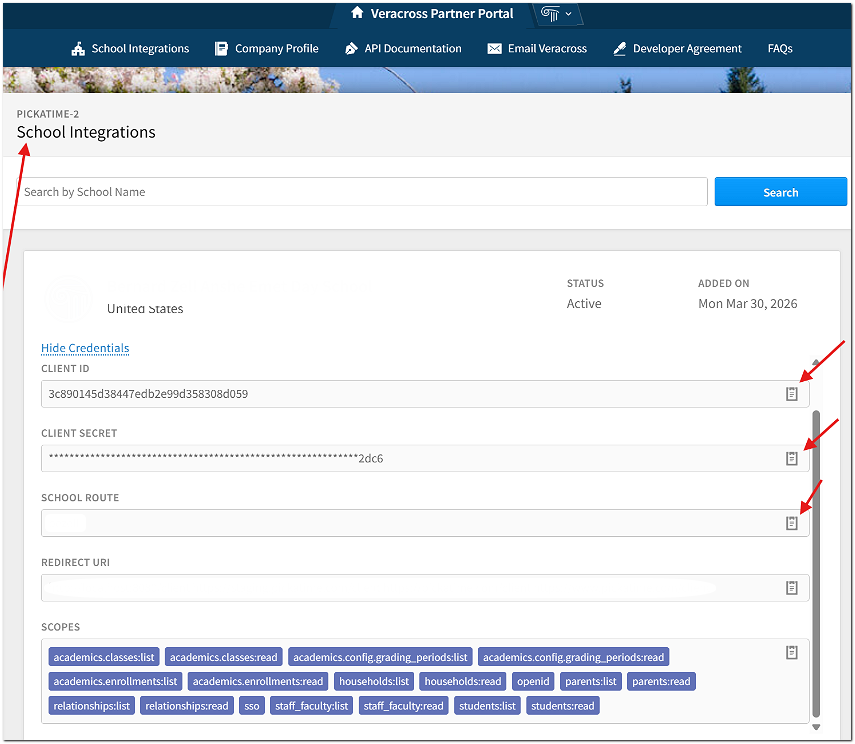Click the academics.config.grading_periods:read scope tag

coord(573,657)
